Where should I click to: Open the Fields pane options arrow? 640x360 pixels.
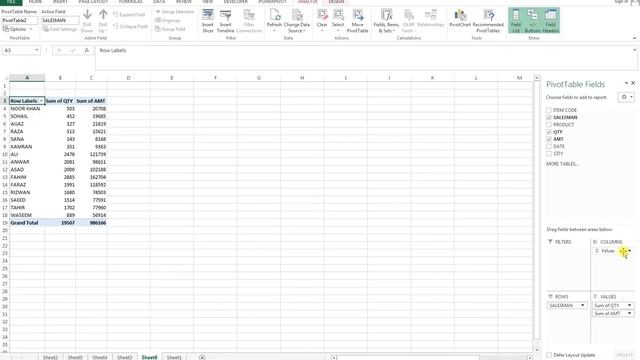pyautogui.click(x=626, y=83)
